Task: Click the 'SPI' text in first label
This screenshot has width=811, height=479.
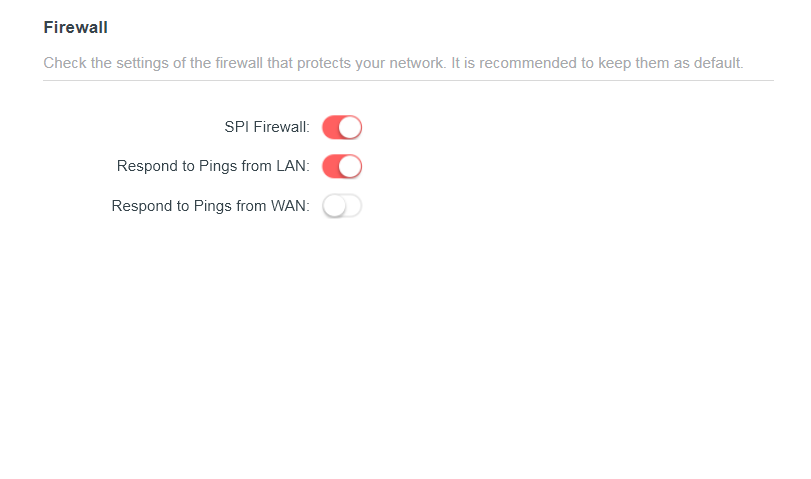Action: (x=236, y=127)
